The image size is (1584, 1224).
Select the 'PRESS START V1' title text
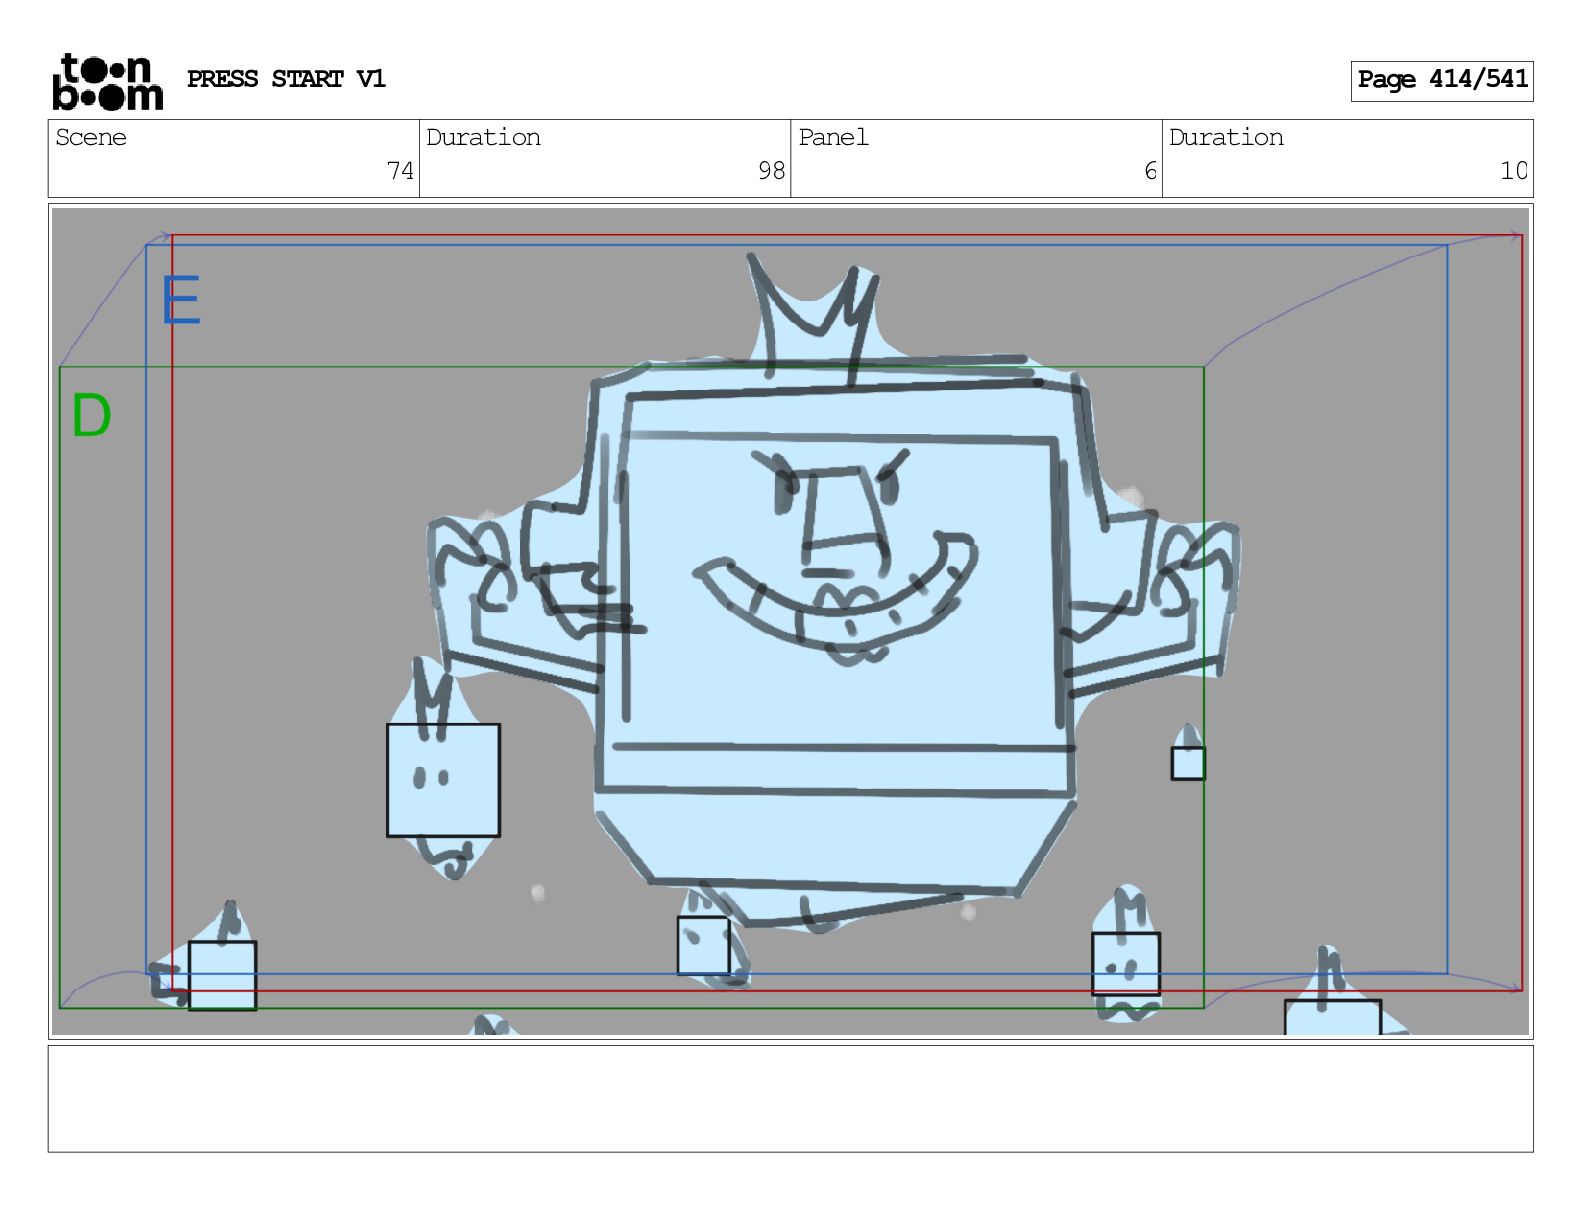[286, 79]
